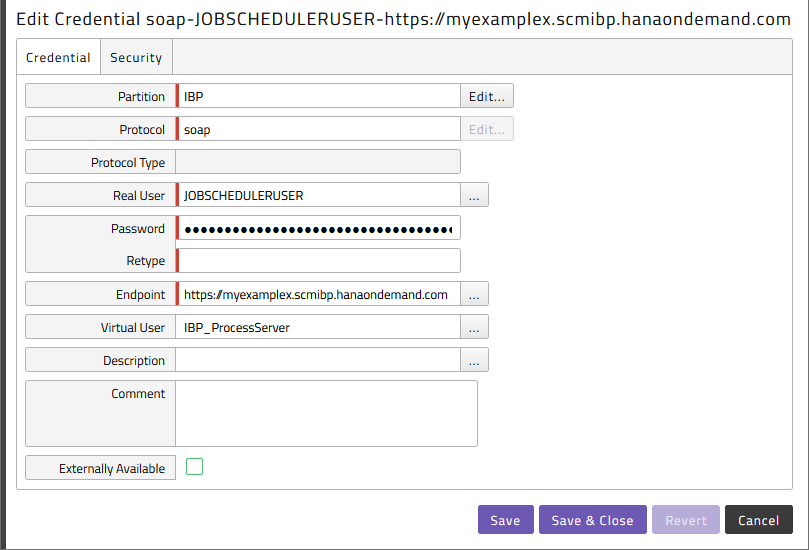Image resolution: width=809 pixels, height=550 pixels.
Task: Select the Credential tab
Action: click(58, 57)
